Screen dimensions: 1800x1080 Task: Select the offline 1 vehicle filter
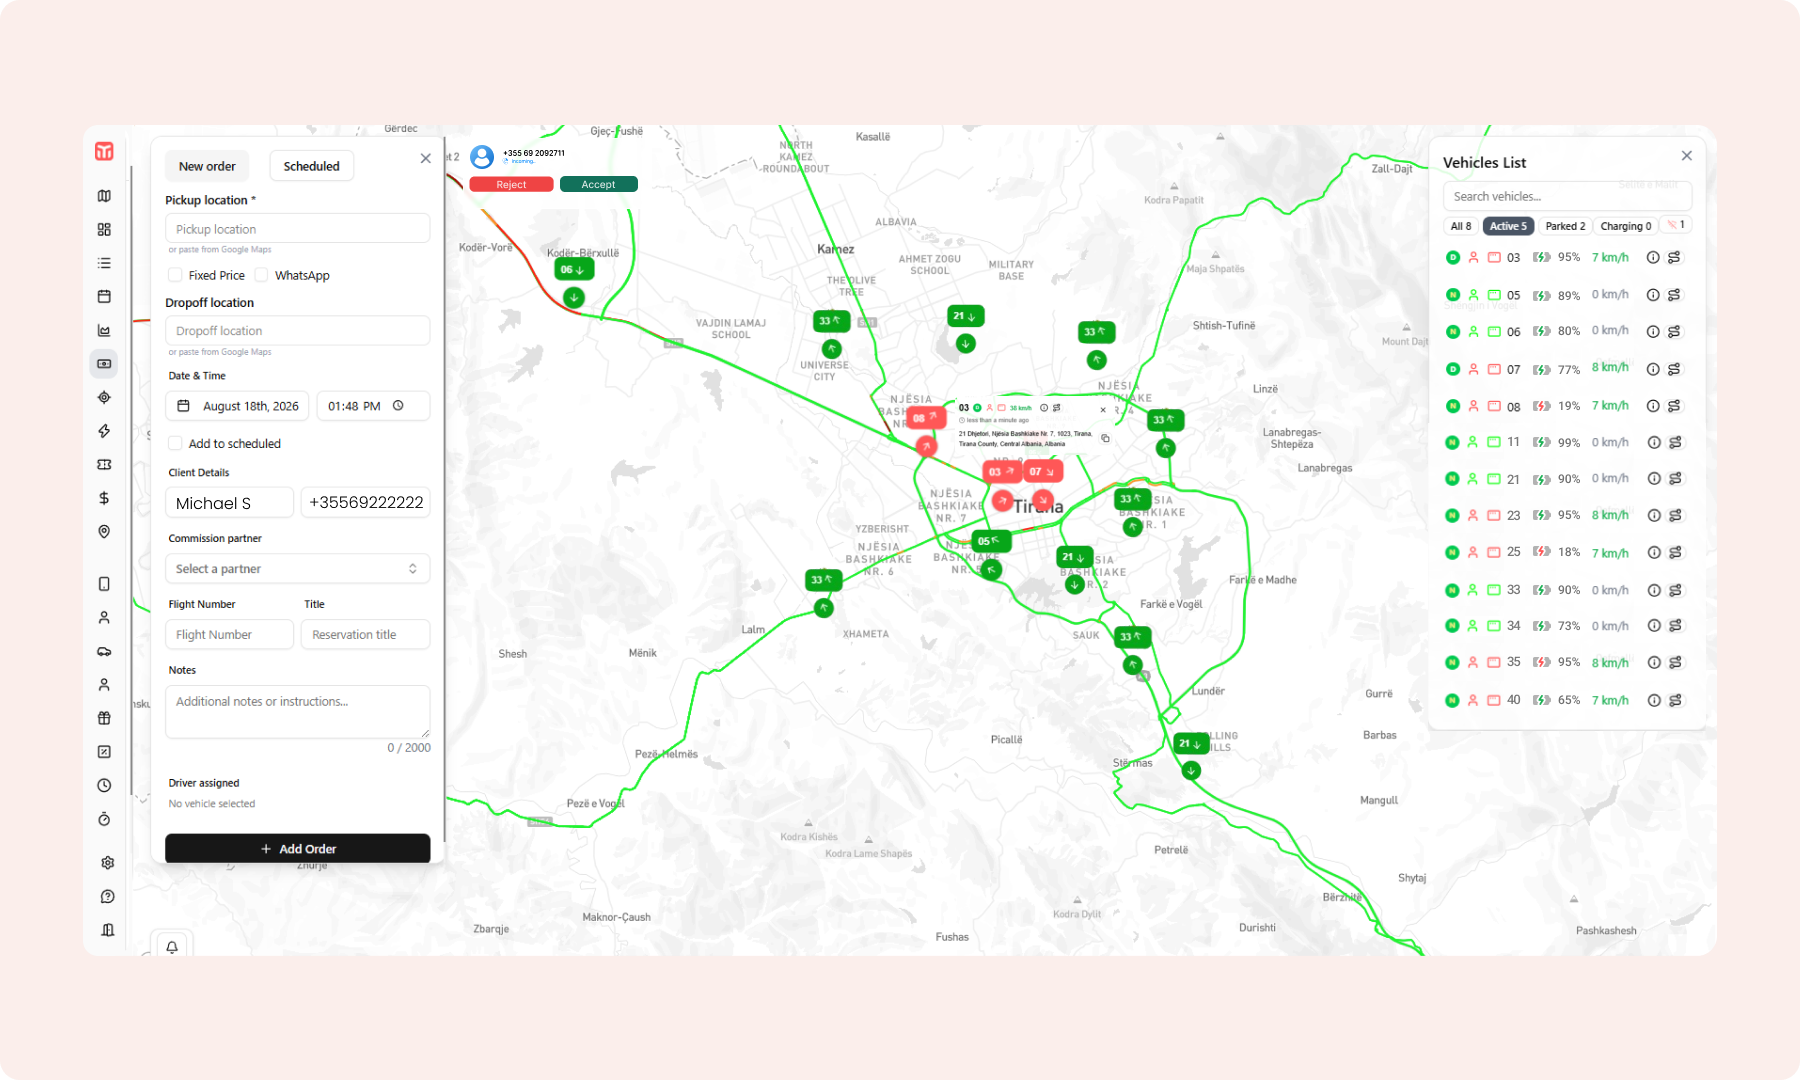pyautogui.click(x=1676, y=225)
